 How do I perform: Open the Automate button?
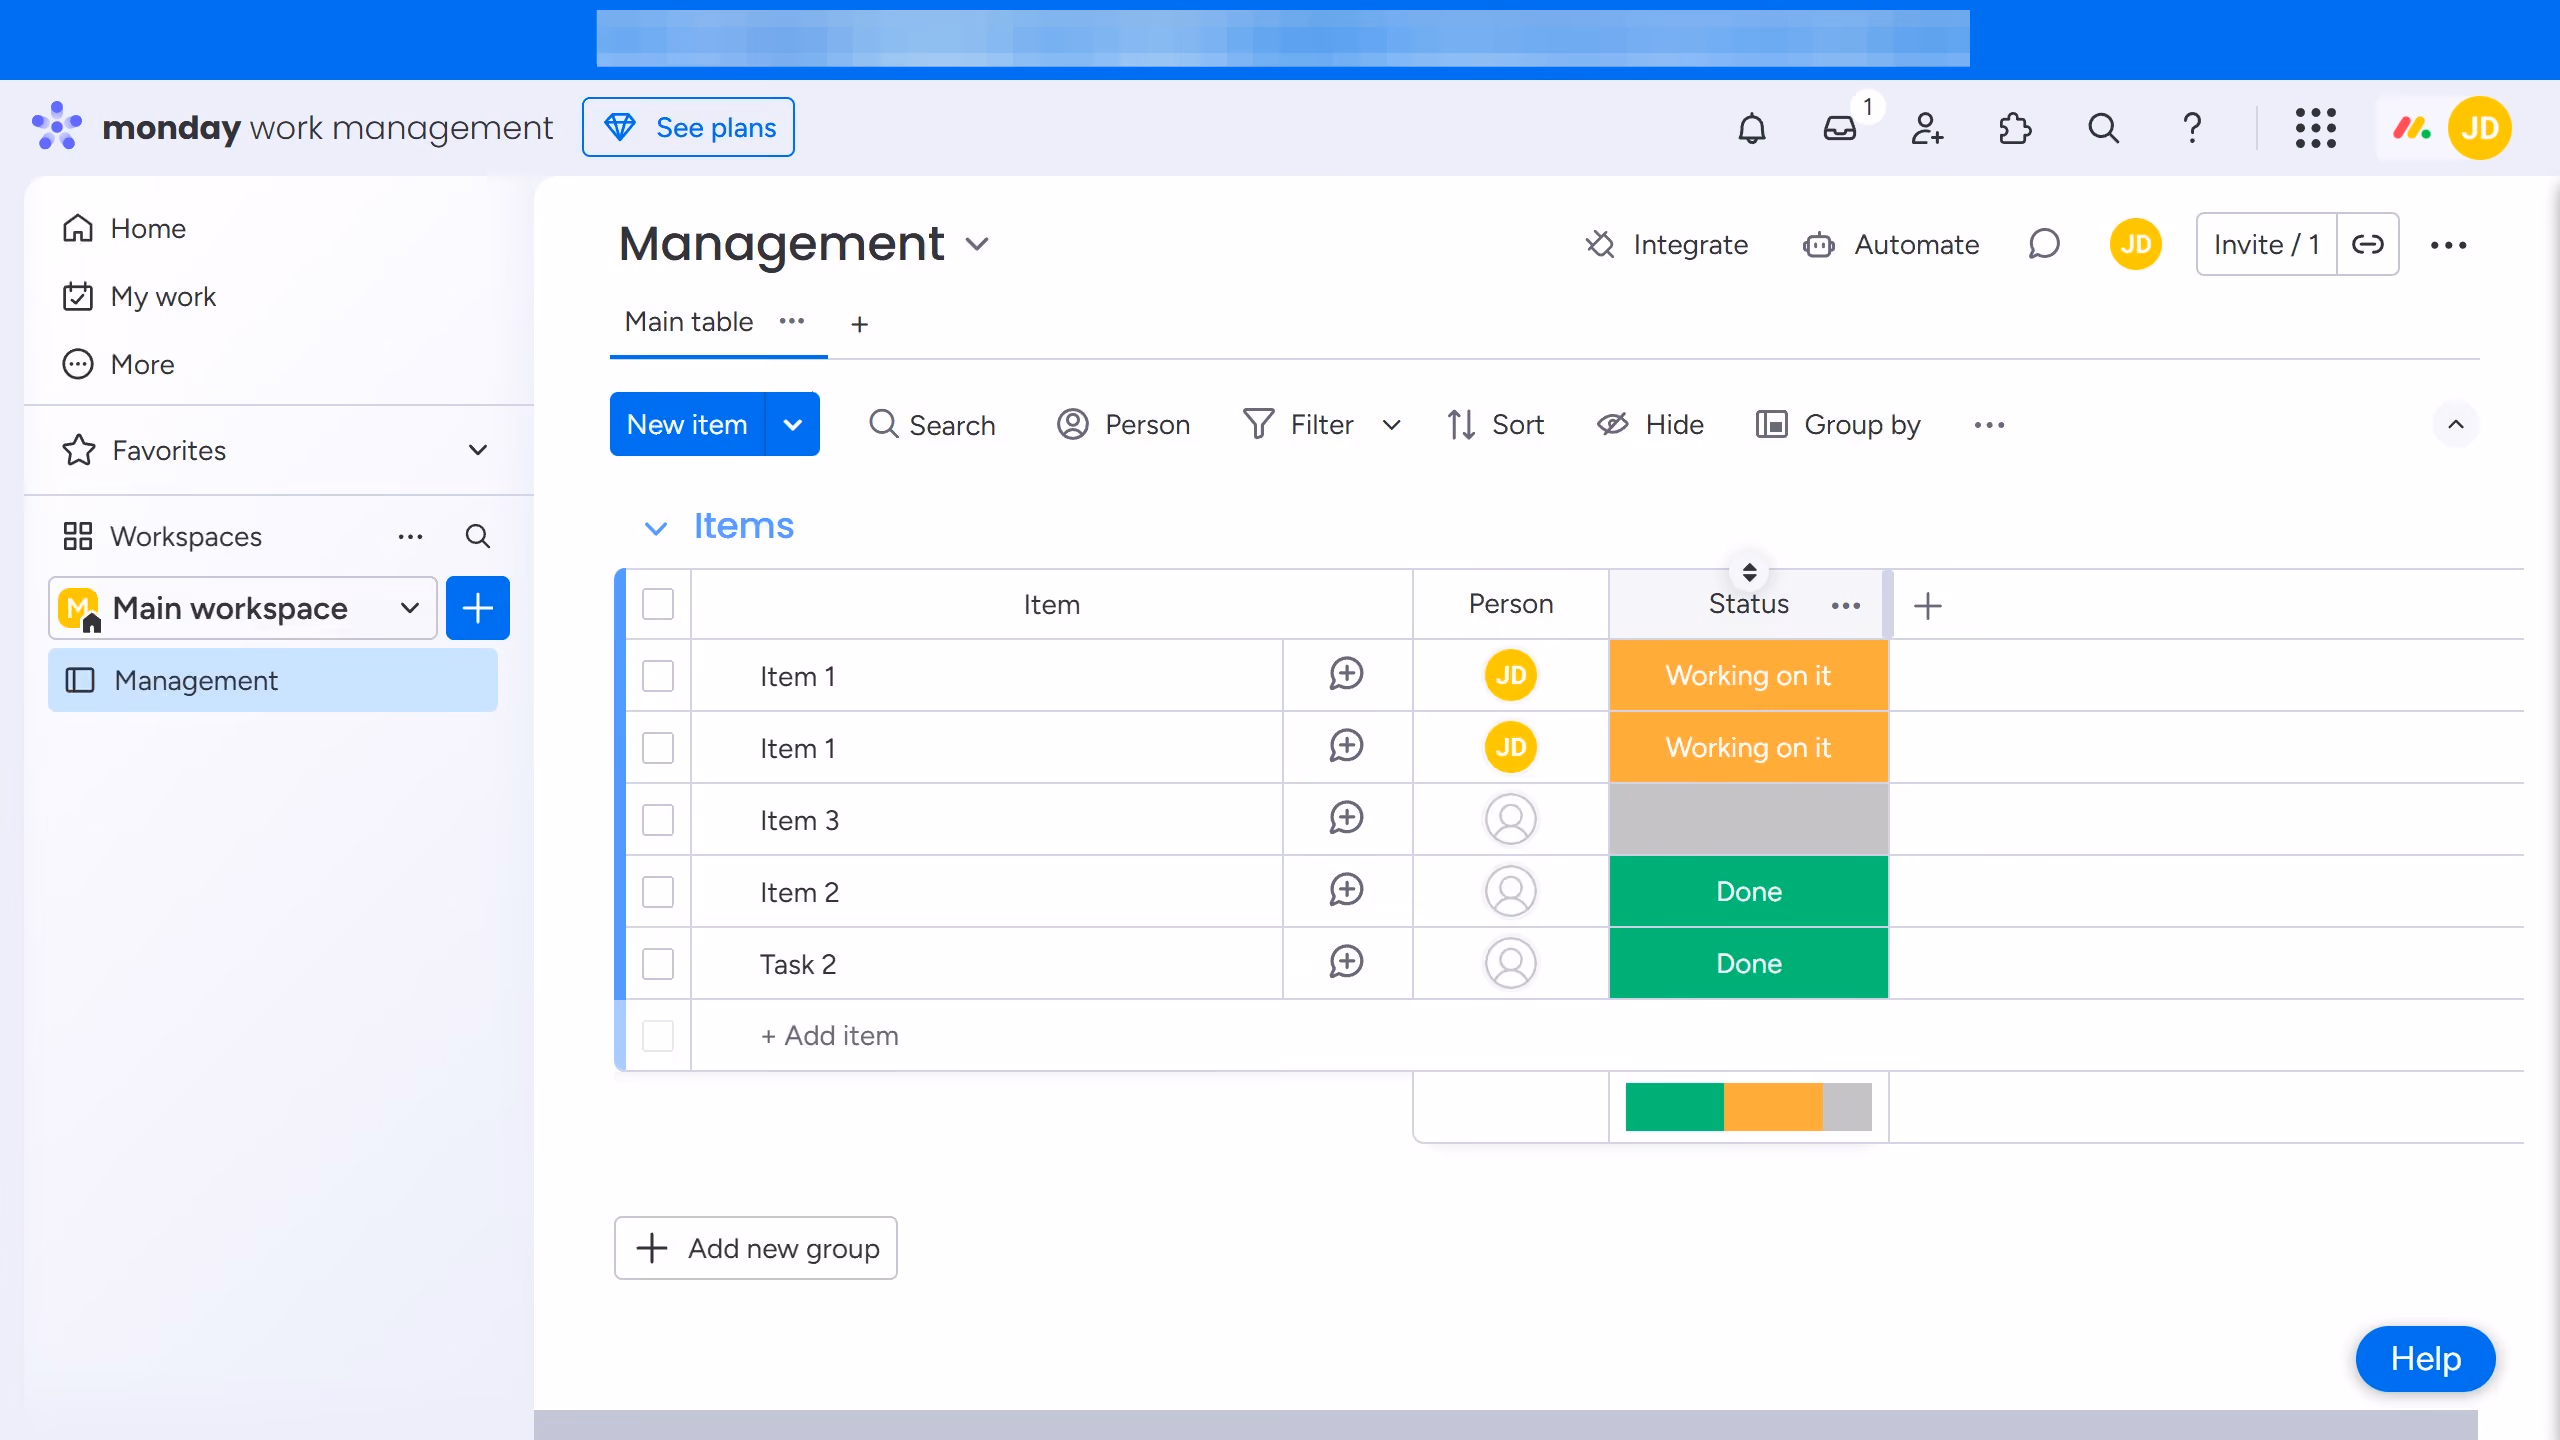pyautogui.click(x=1892, y=245)
